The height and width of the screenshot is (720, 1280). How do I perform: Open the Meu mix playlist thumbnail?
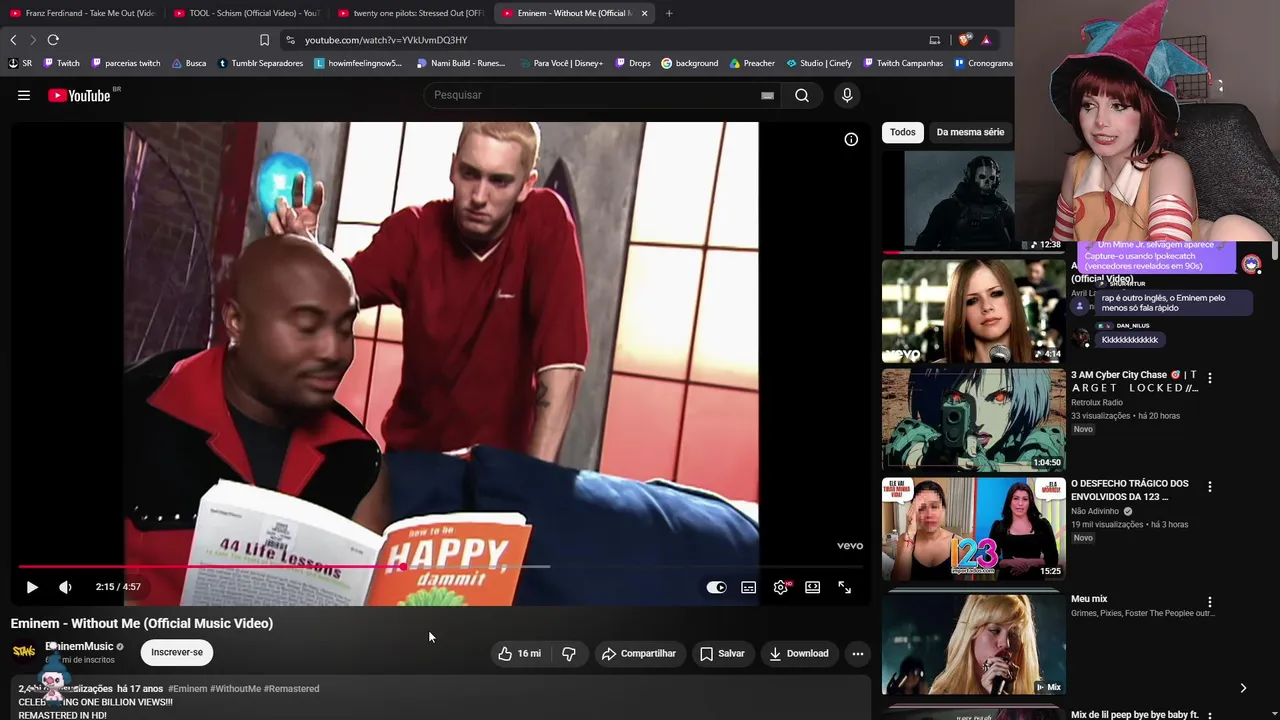pyautogui.click(x=973, y=644)
